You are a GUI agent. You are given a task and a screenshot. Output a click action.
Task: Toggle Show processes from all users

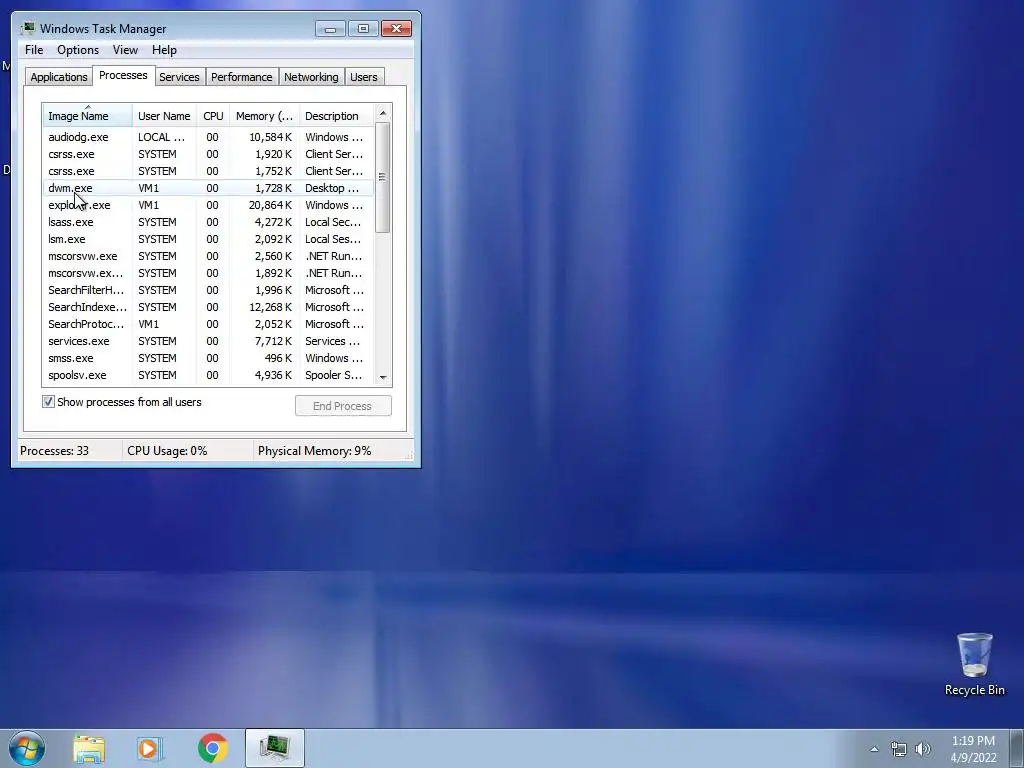[x=48, y=402]
